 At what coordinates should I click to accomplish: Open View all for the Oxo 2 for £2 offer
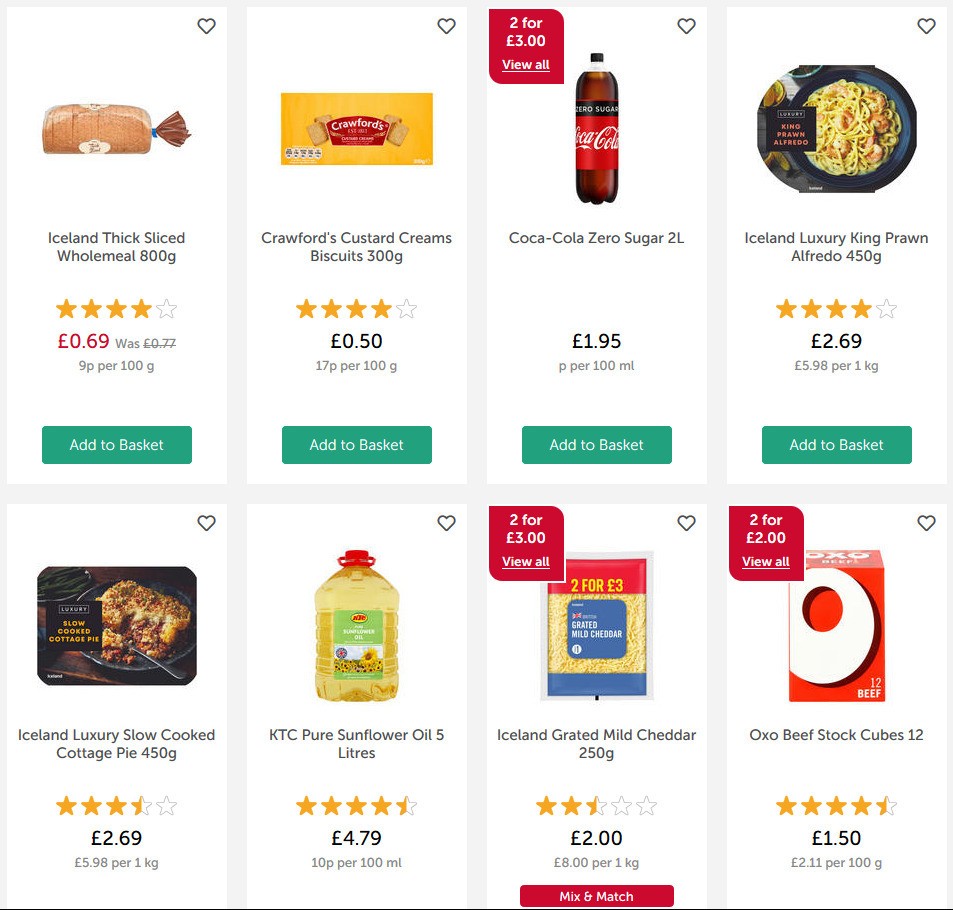pos(765,562)
